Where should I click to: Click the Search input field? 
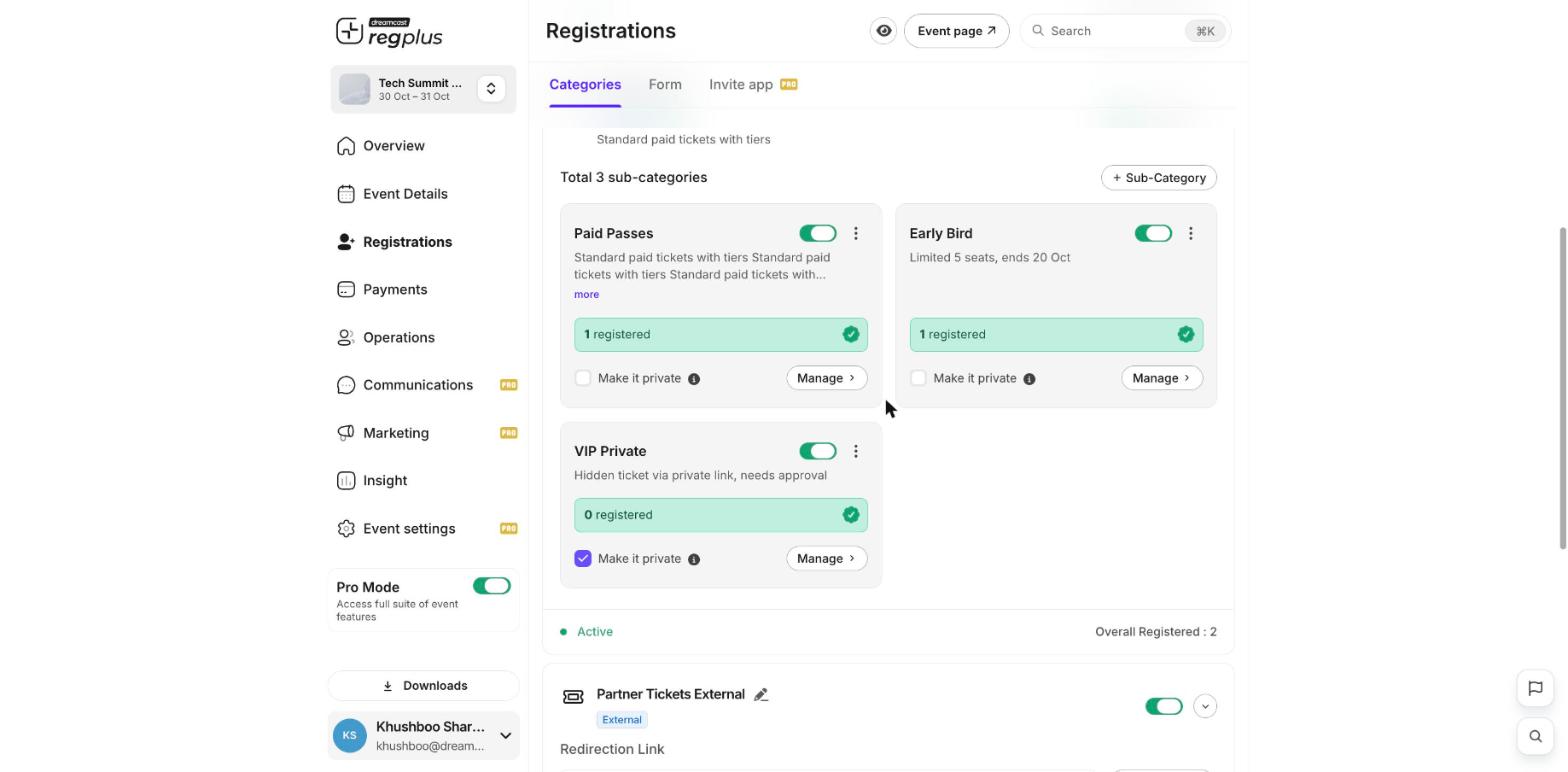[1125, 31]
